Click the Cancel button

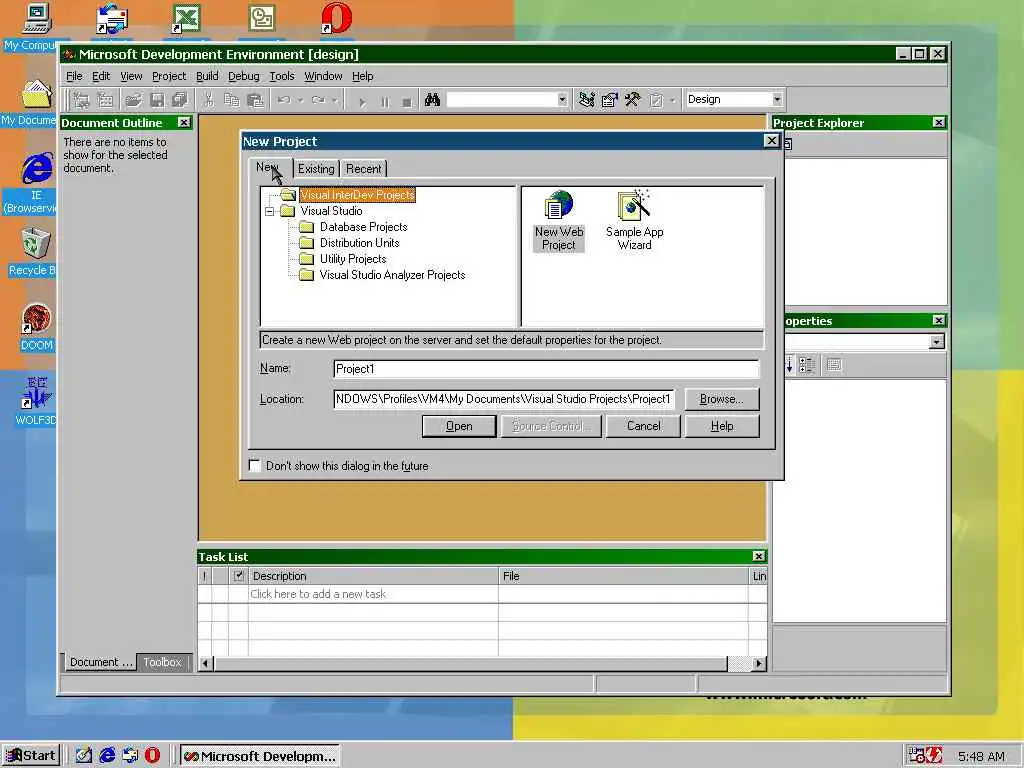click(643, 426)
